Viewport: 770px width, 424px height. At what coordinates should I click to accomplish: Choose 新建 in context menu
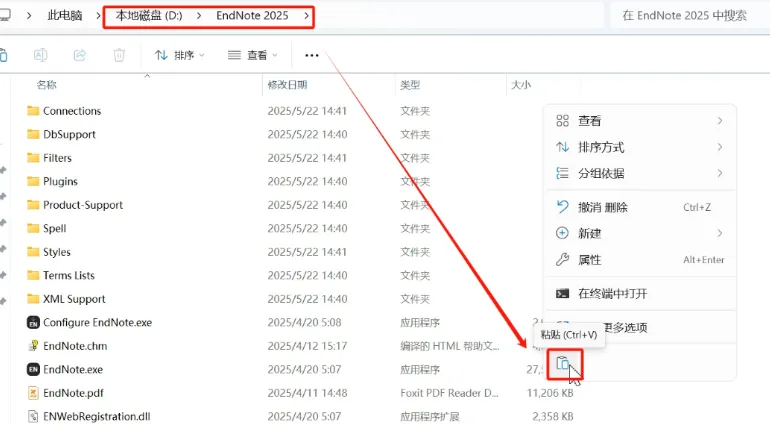[640, 233]
